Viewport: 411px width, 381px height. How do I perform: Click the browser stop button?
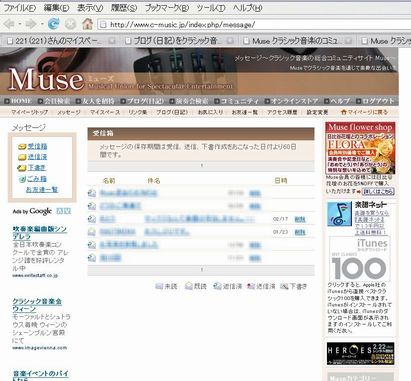point(70,24)
